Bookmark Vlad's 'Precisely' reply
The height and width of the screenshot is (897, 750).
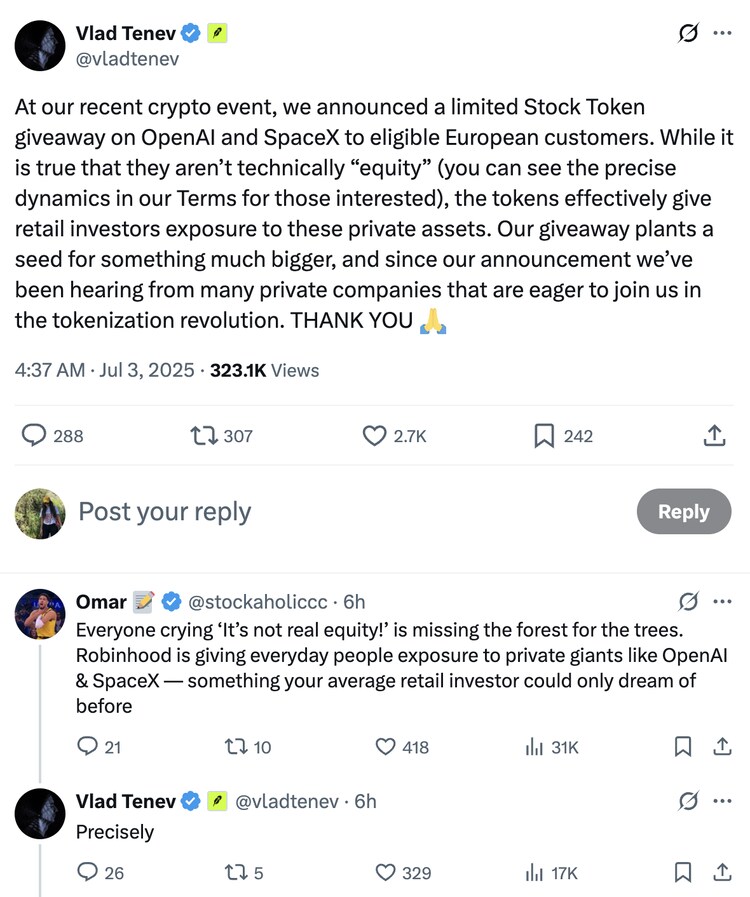683,873
